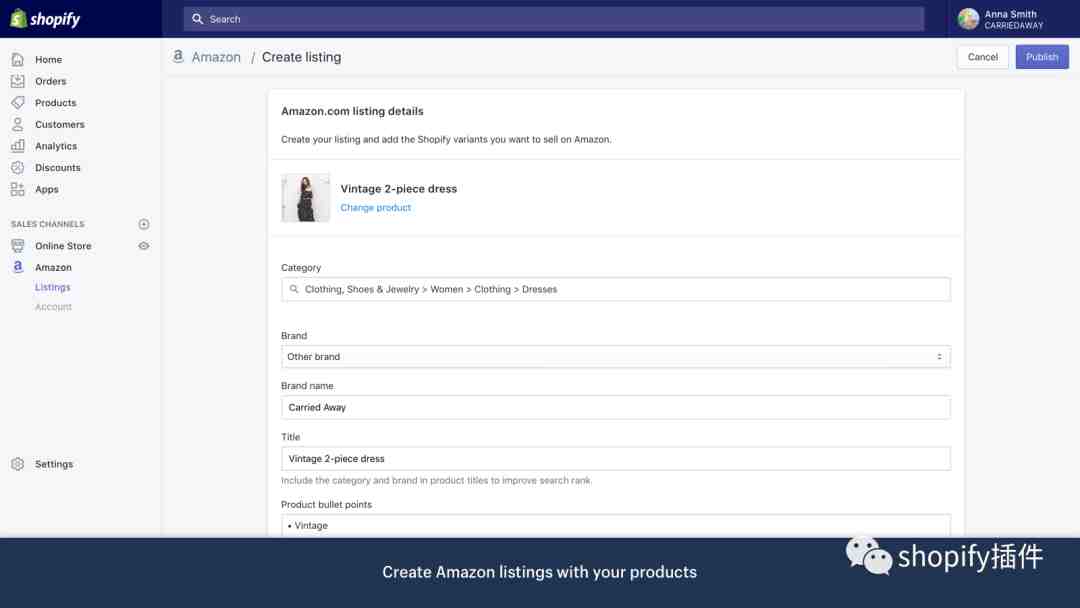Screen dimensions: 1080x608
Task: Go to Discounts page
Action: coord(58,167)
